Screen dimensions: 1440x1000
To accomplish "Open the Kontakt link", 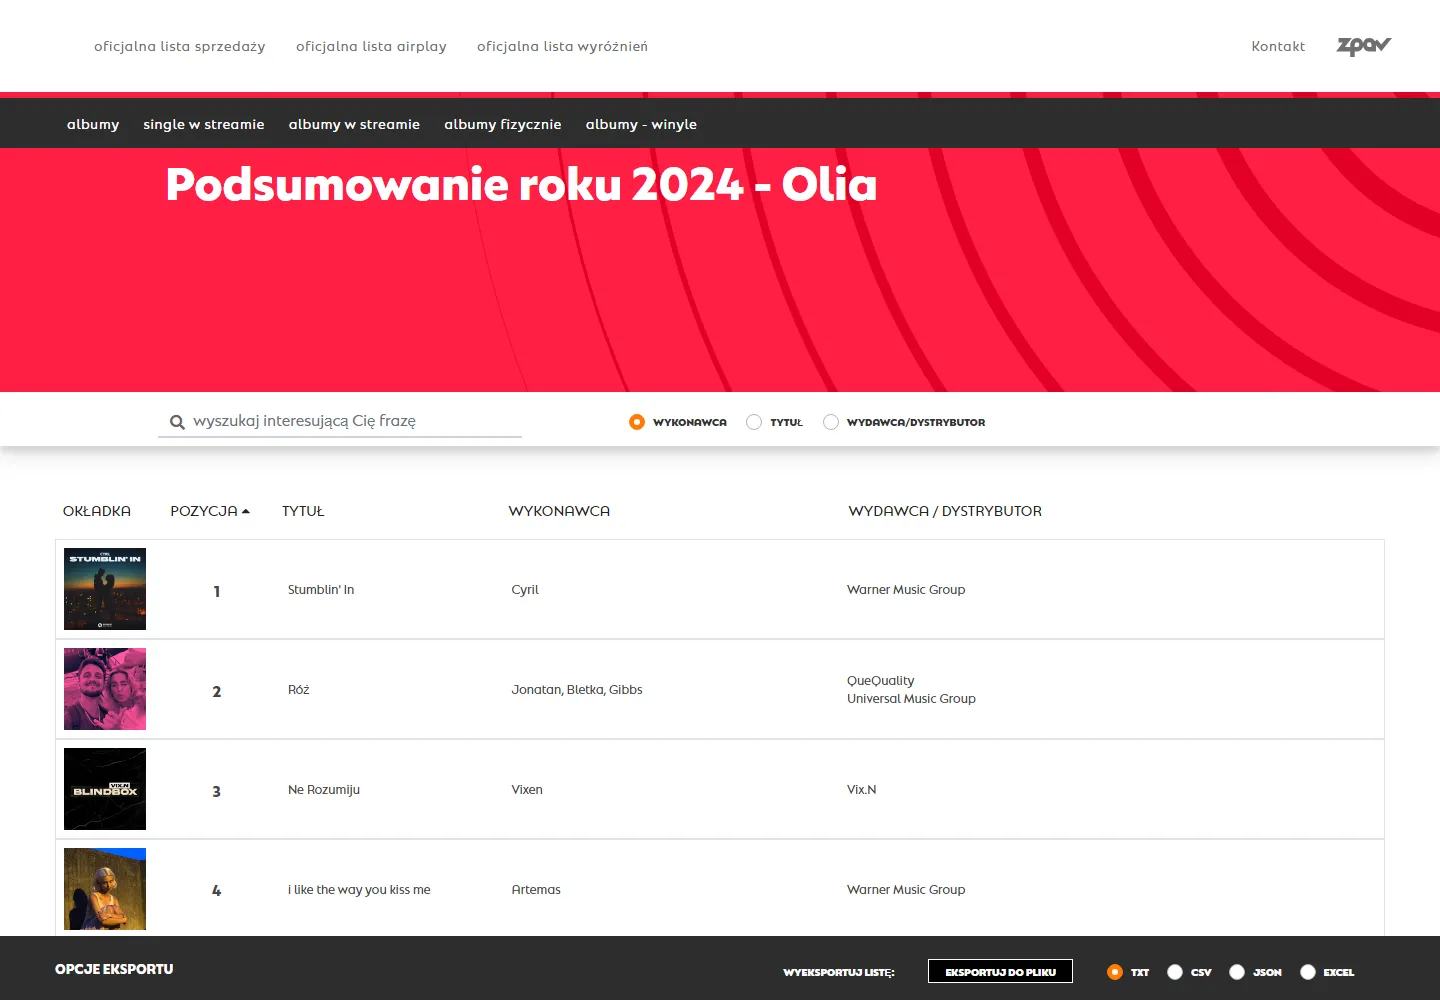I will pyautogui.click(x=1278, y=46).
